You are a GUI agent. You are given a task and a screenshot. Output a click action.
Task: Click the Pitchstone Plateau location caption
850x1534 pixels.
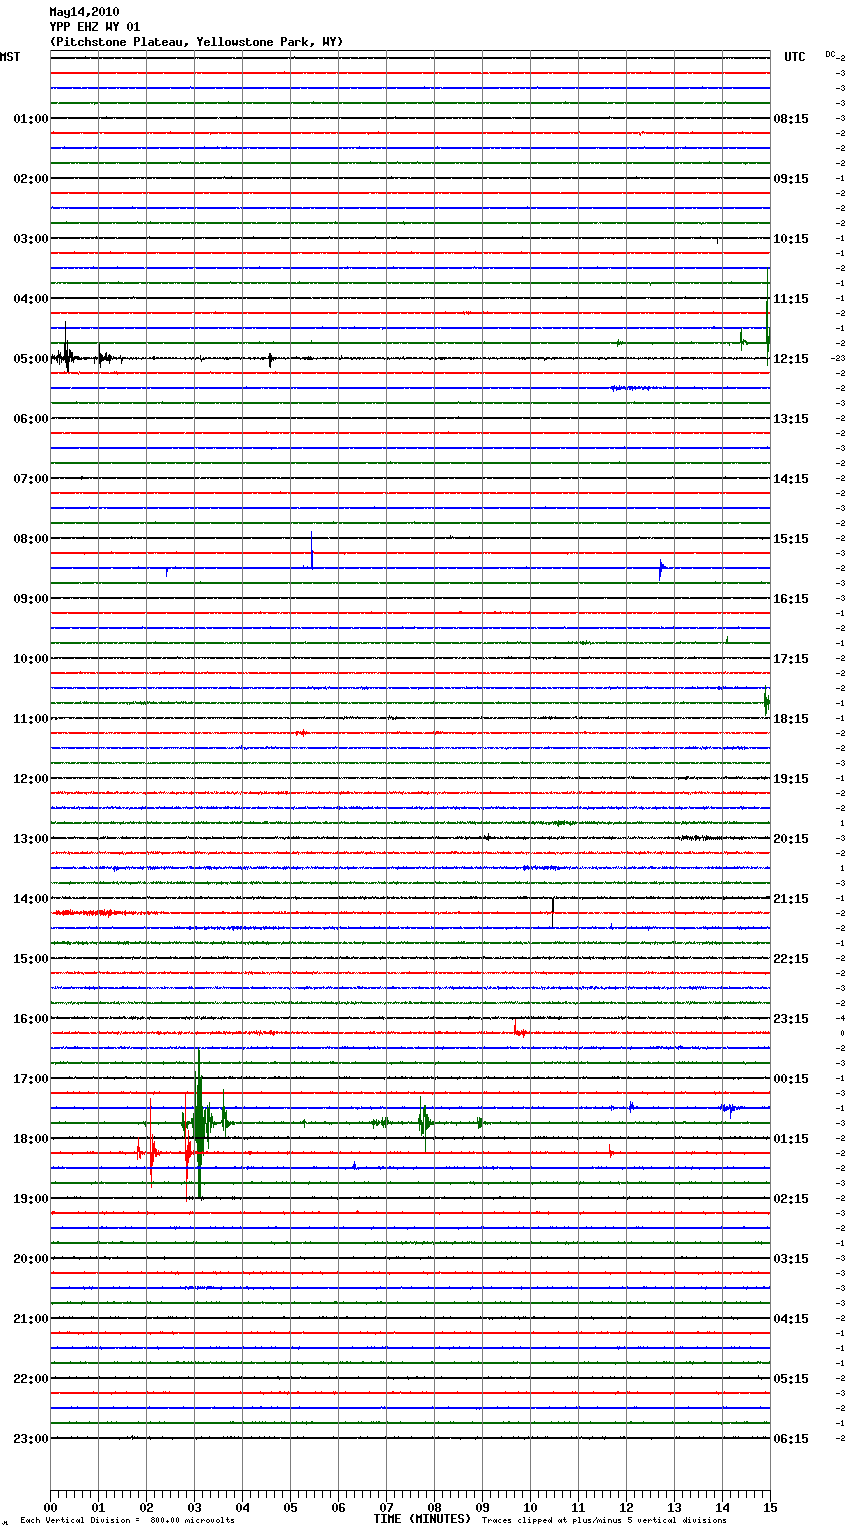pos(196,42)
